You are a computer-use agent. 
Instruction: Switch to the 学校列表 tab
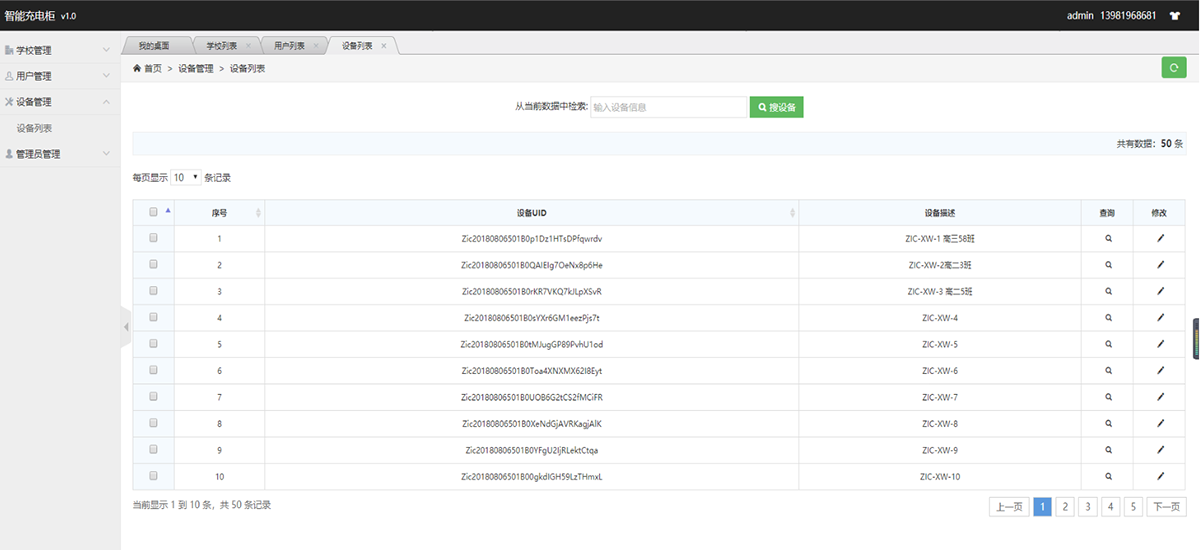click(222, 46)
